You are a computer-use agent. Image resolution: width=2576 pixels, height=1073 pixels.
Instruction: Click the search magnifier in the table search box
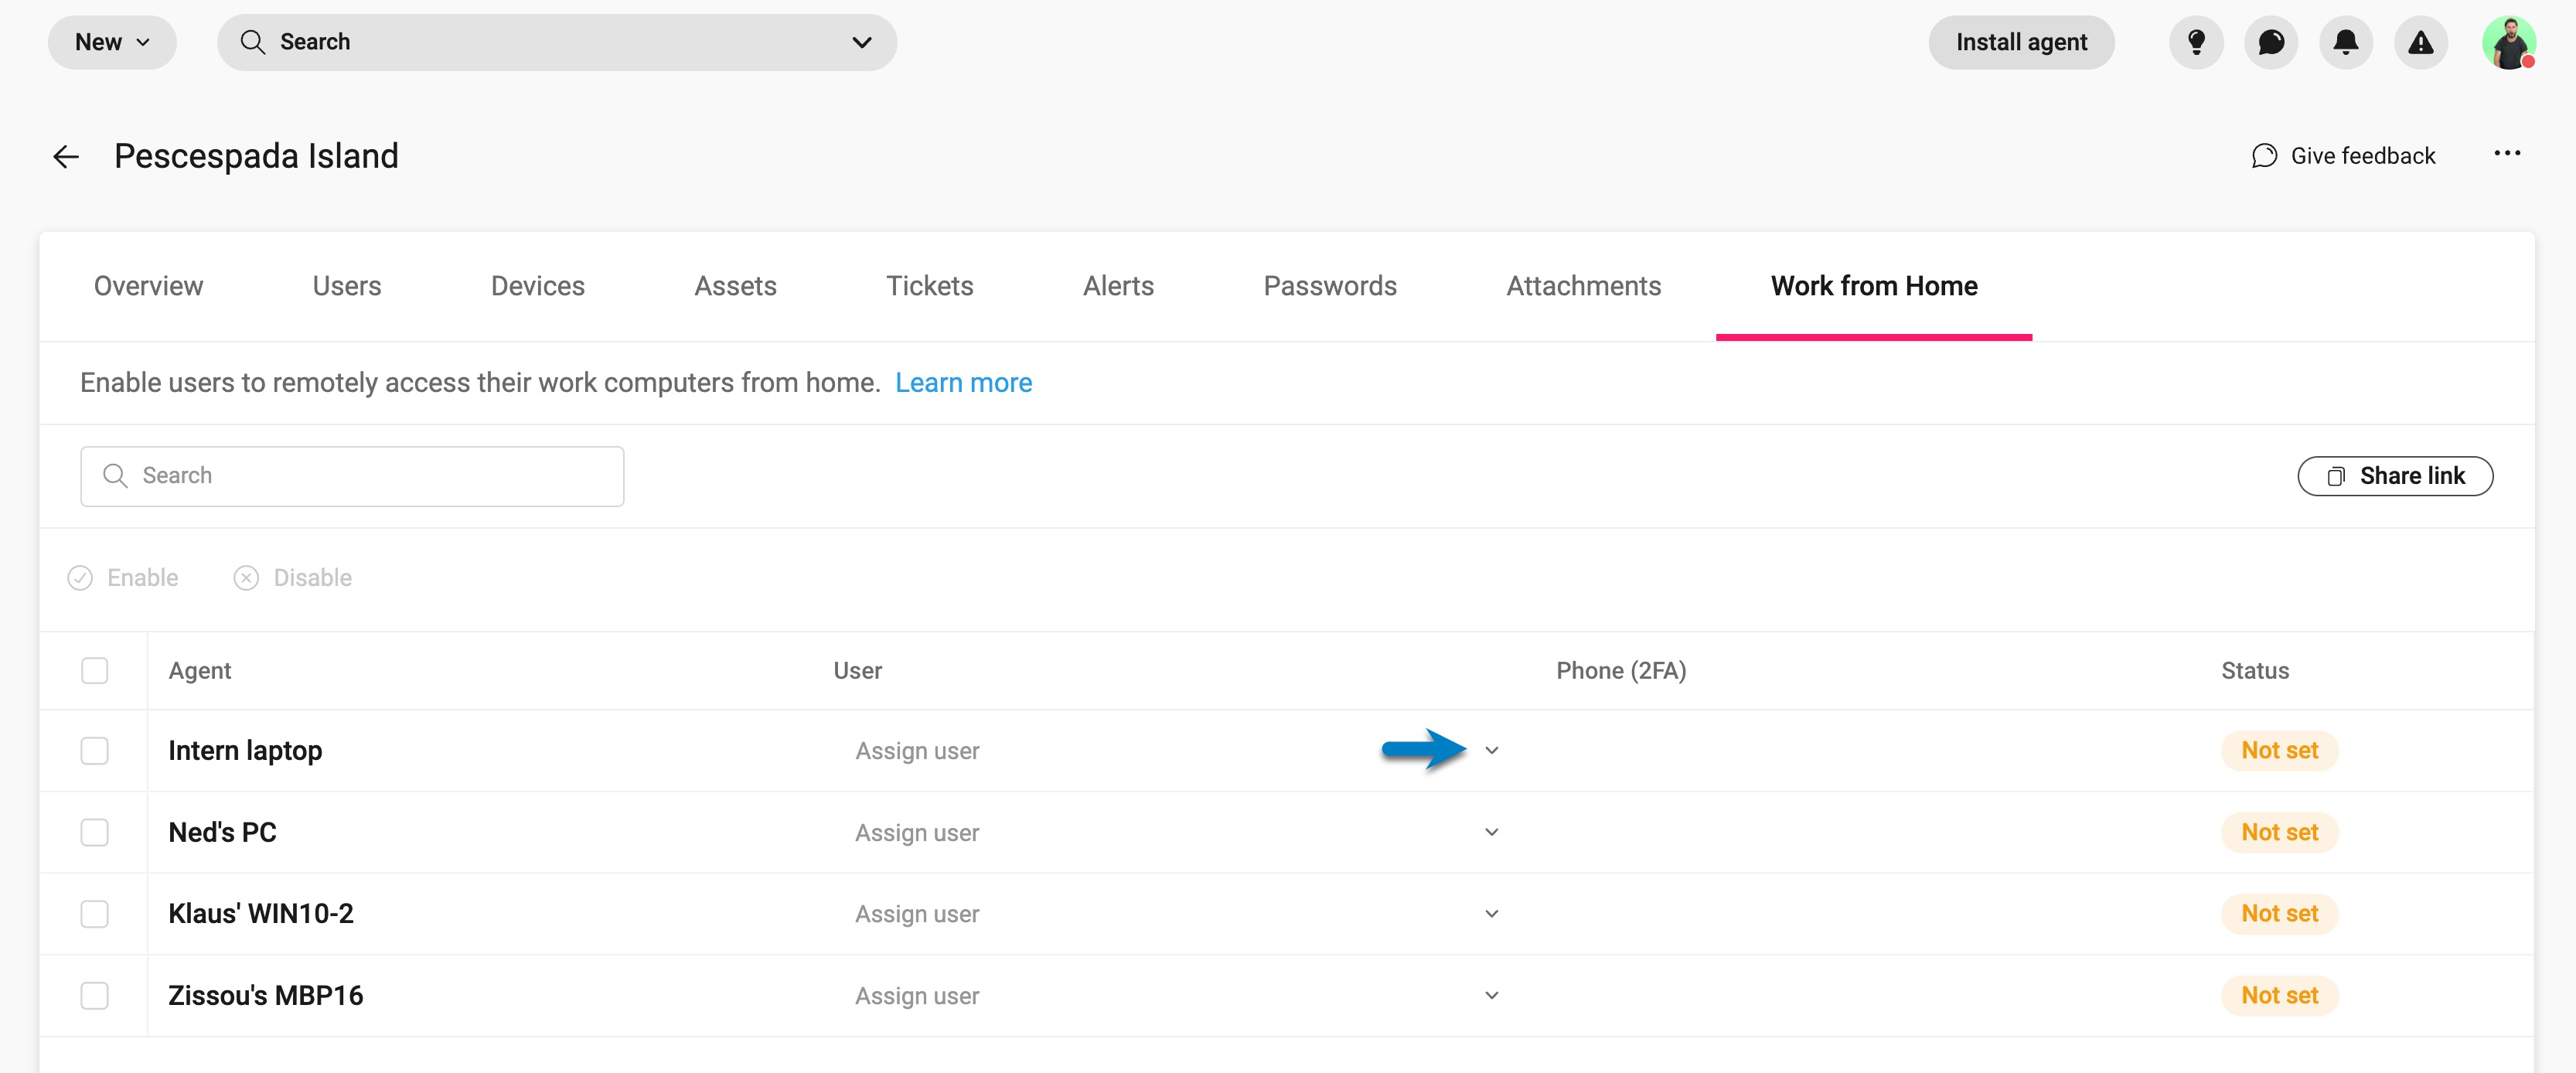115,475
